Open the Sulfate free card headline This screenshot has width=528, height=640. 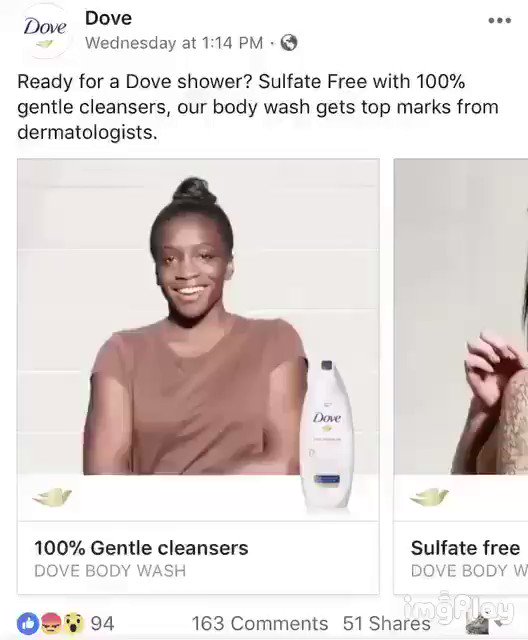point(466,548)
